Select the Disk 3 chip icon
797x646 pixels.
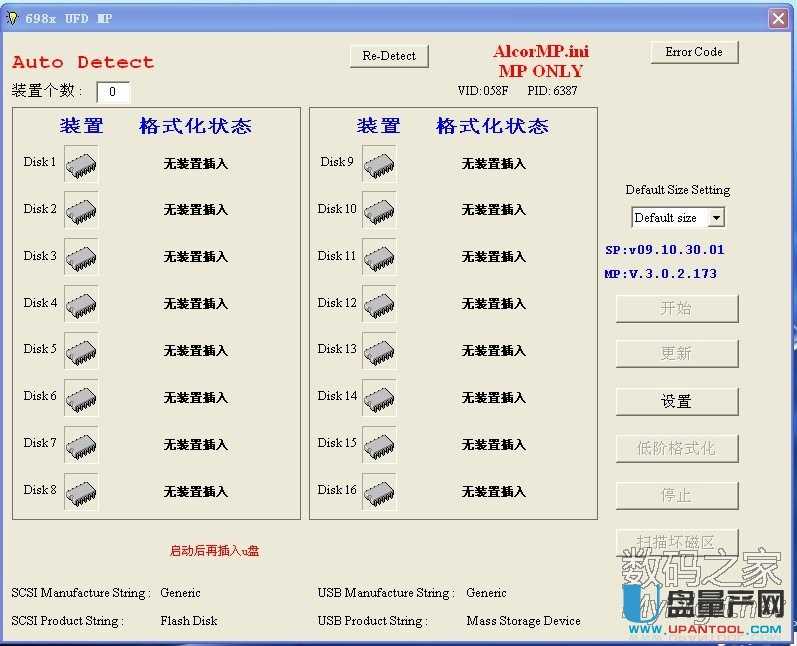point(81,258)
